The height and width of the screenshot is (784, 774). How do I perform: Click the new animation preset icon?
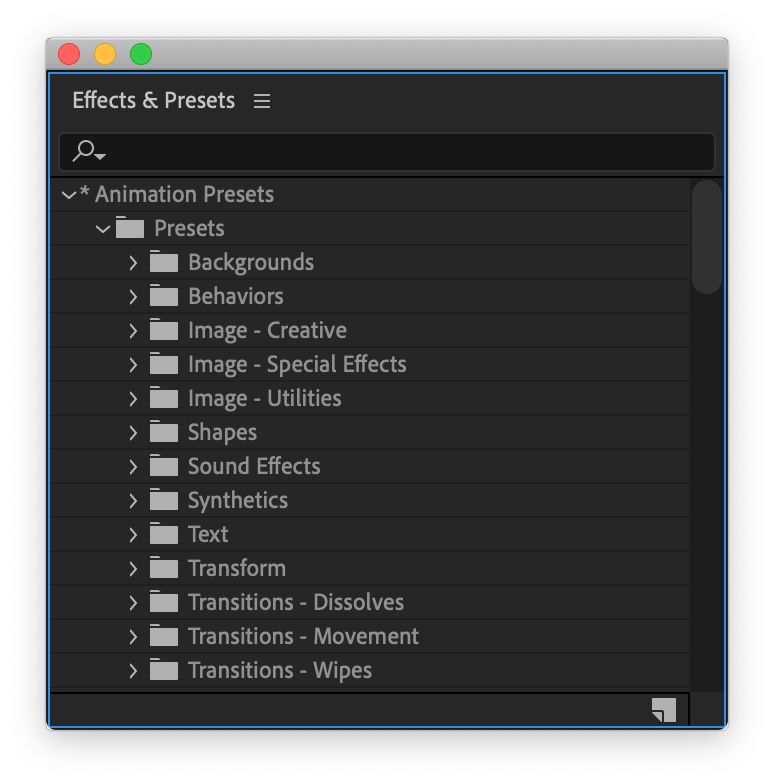(x=664, y=710)
